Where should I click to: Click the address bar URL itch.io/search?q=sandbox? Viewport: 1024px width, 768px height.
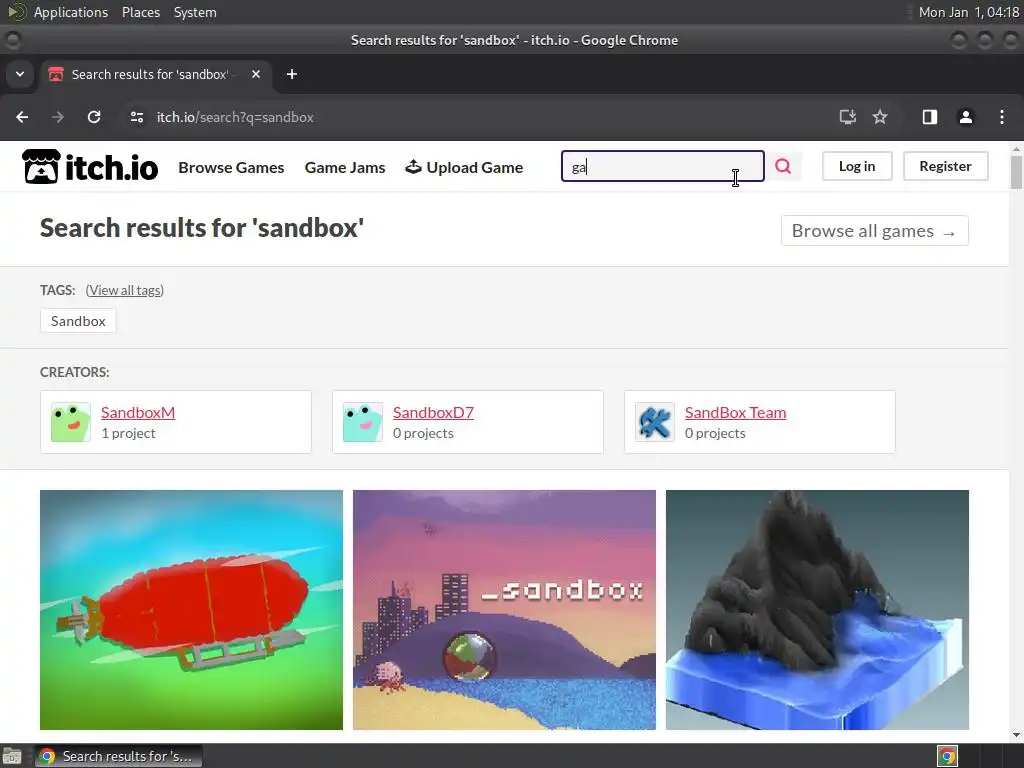tap(235, 117)
